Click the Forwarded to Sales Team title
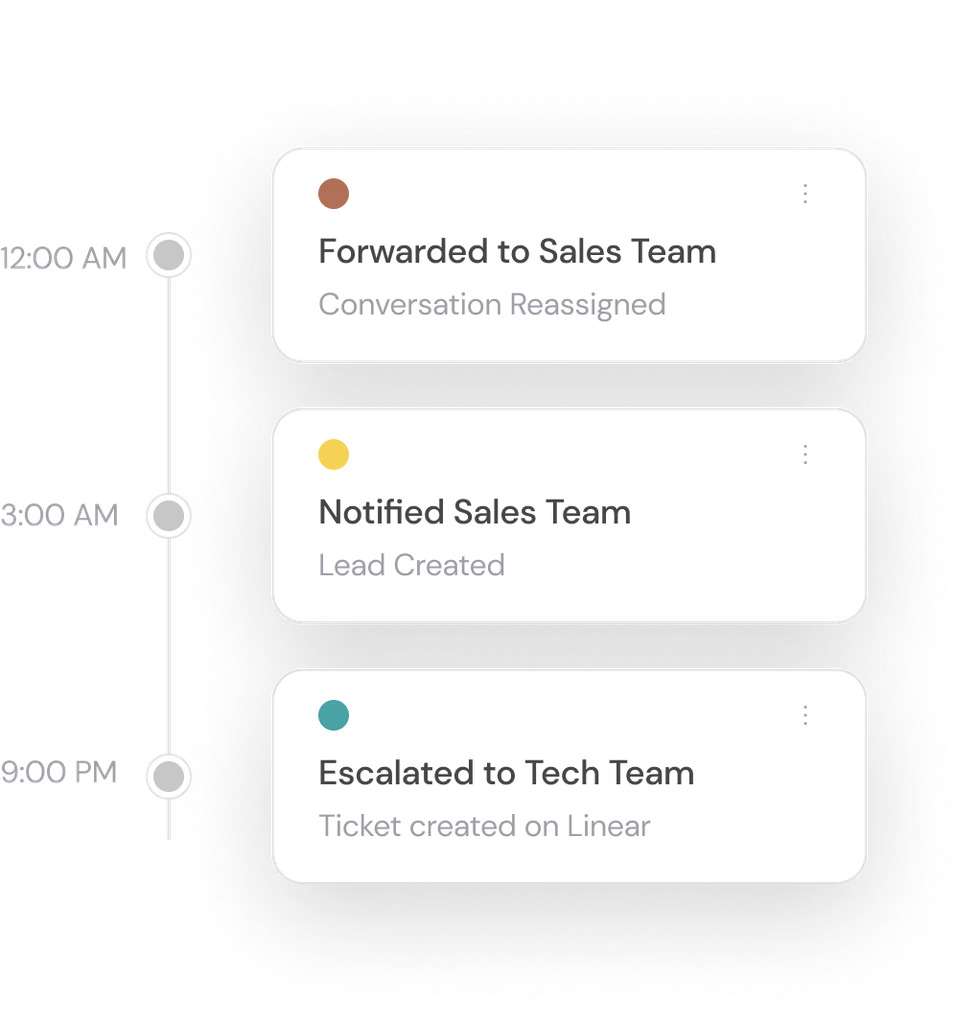 (x=517, y=251)
